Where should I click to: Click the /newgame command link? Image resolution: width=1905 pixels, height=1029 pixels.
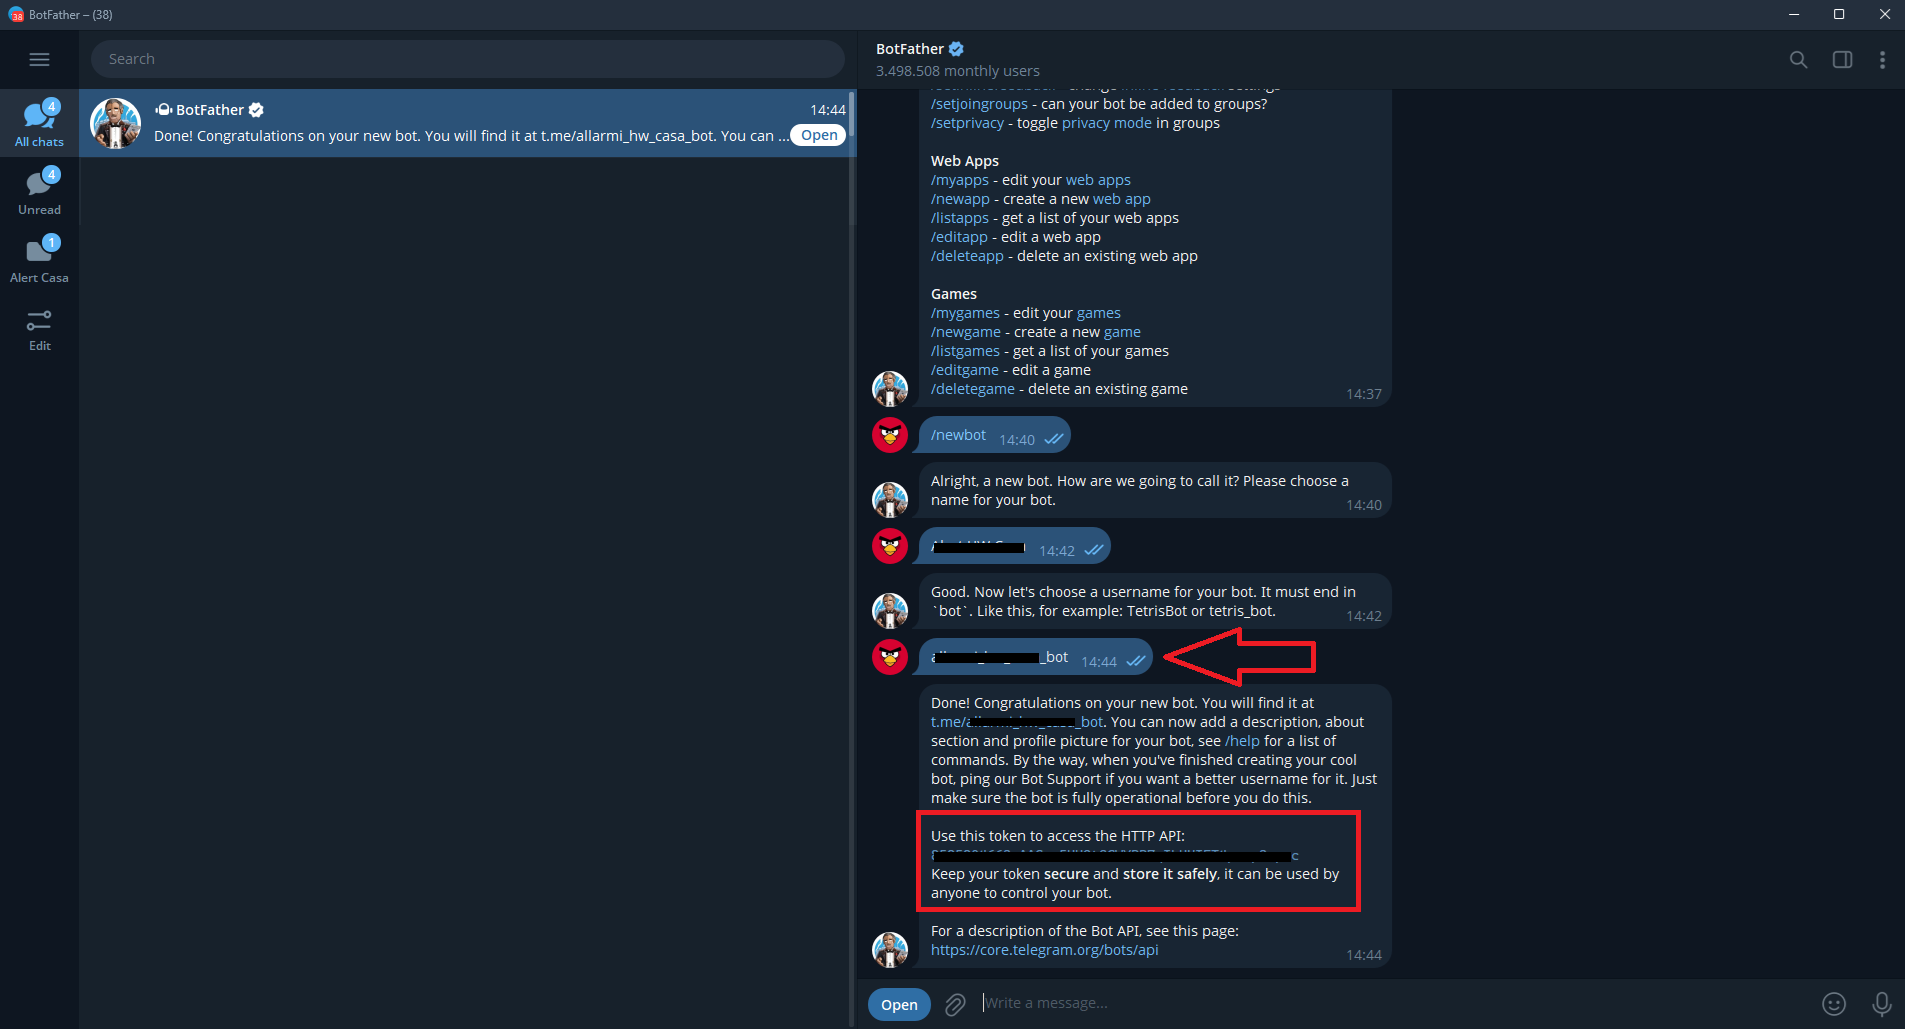965,332
